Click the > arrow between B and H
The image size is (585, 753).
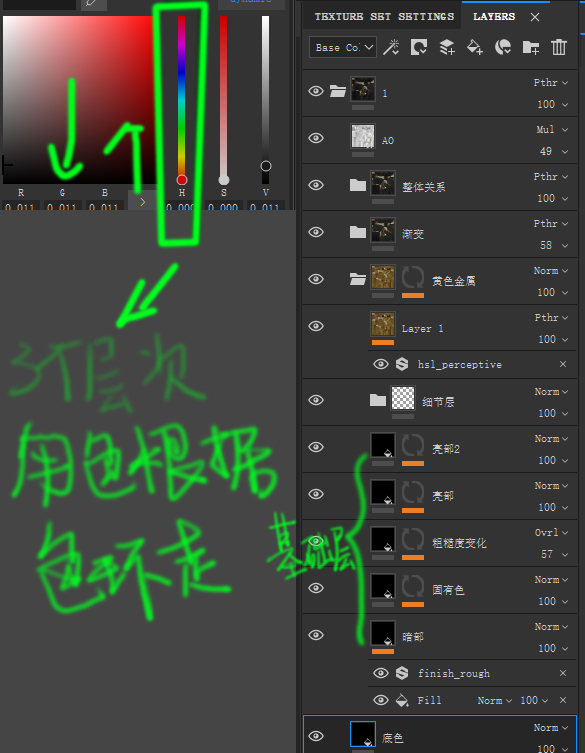tap(142, 202)
